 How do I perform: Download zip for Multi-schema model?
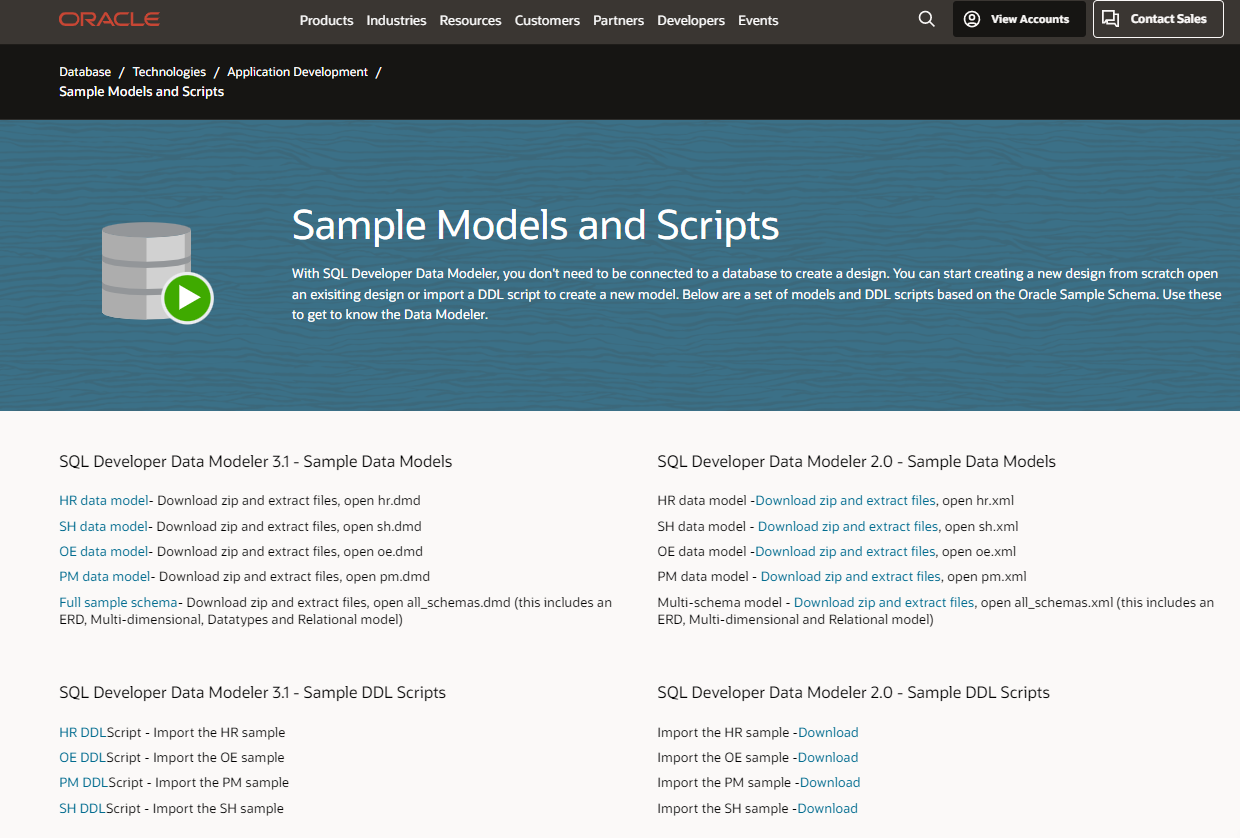point(884,602)
